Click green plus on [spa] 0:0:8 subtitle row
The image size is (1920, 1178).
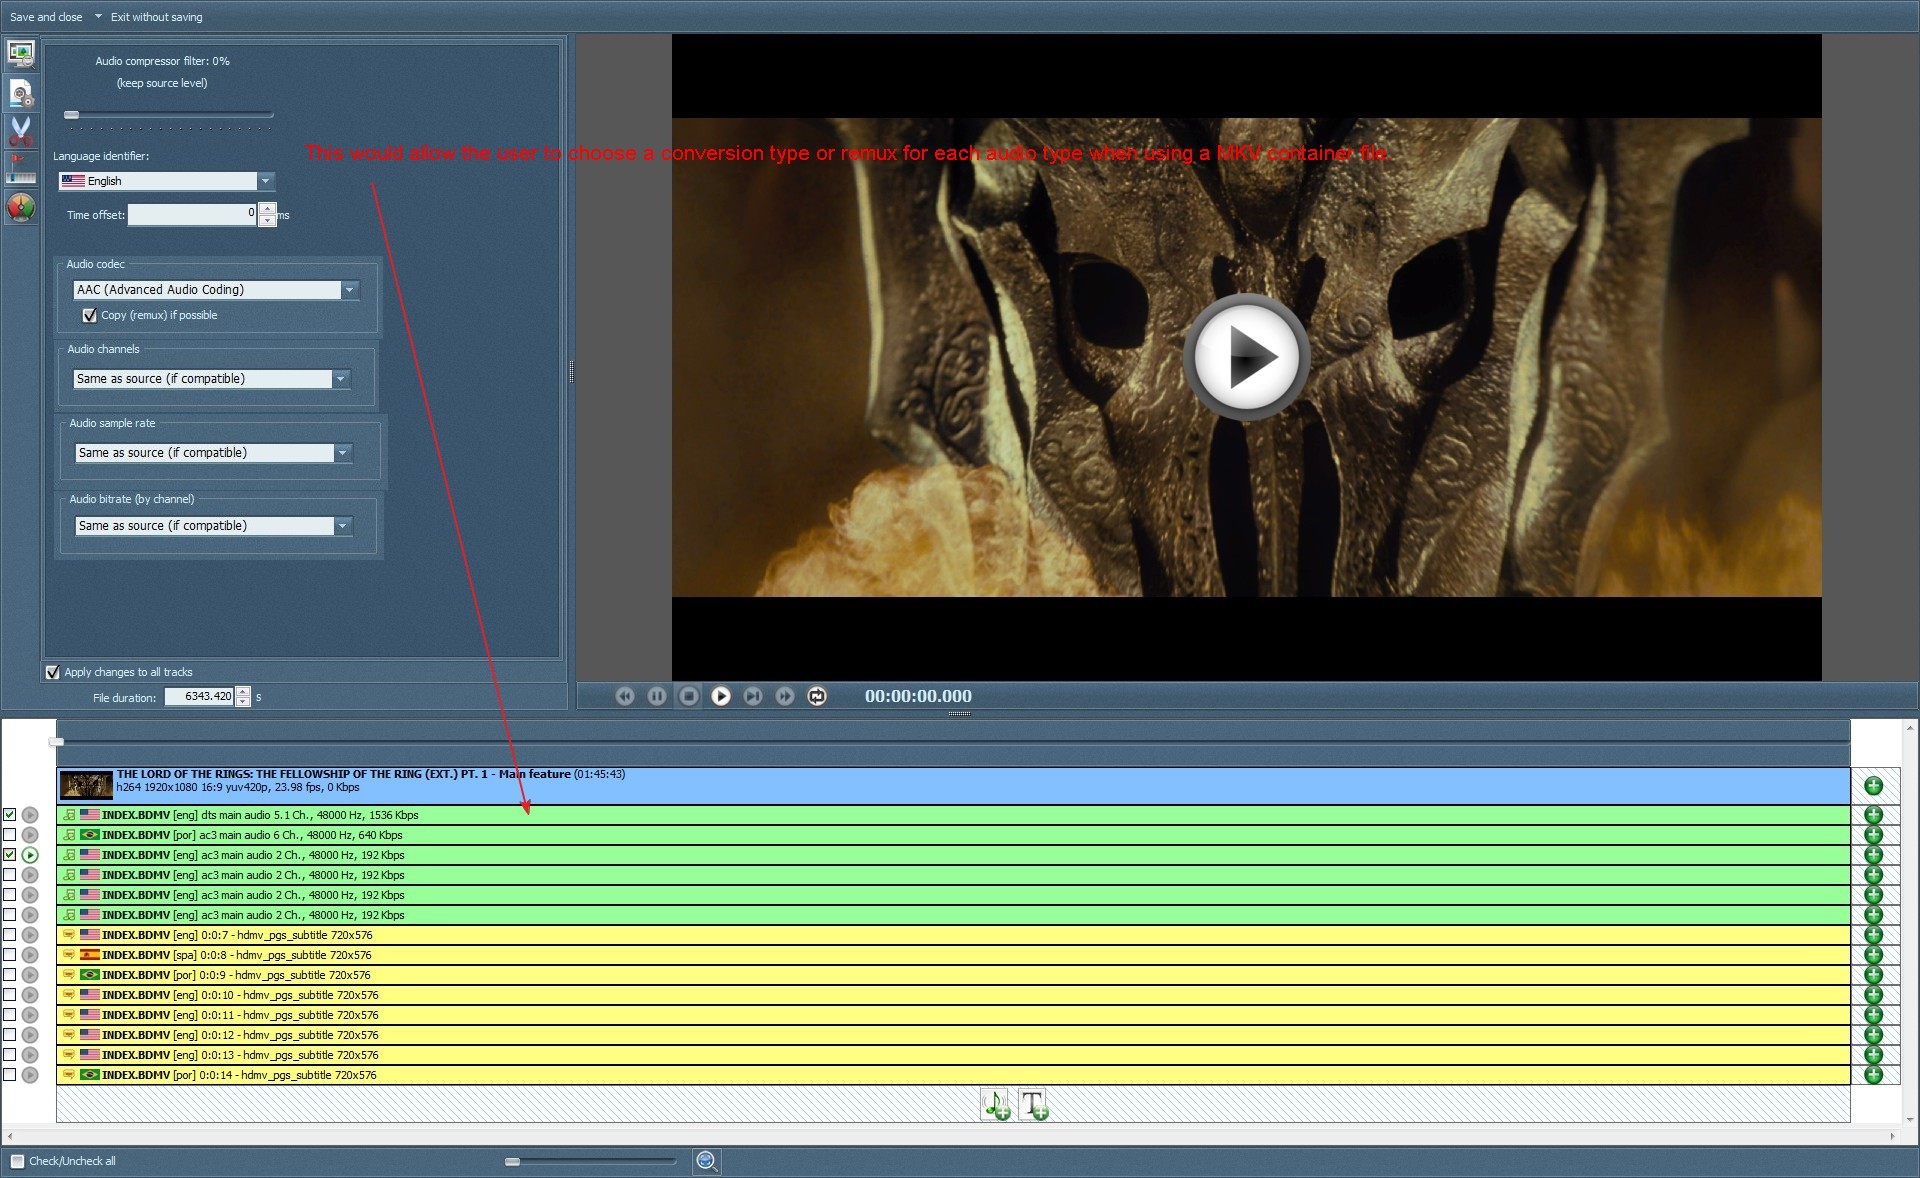(x=1874, y=955)
